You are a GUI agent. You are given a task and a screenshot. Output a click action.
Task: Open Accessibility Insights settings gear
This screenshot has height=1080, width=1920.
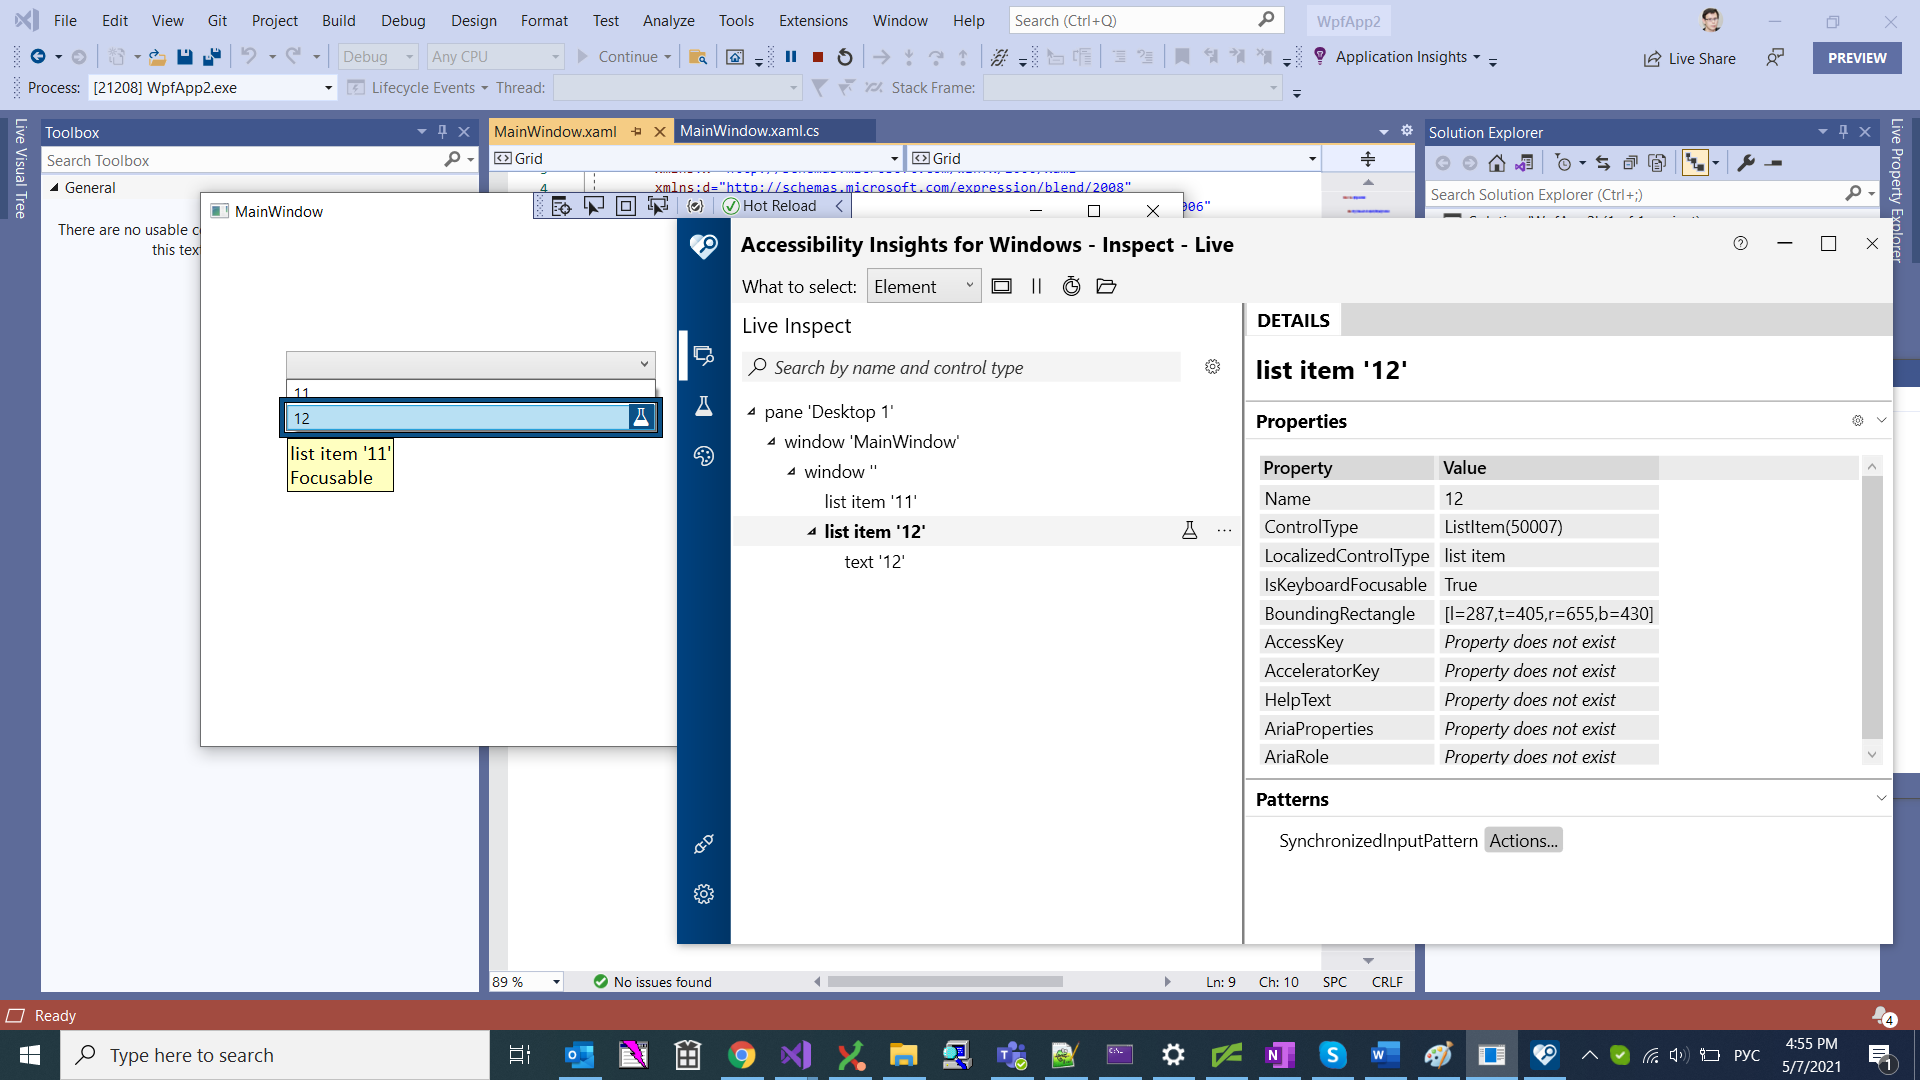pos(704,894)
